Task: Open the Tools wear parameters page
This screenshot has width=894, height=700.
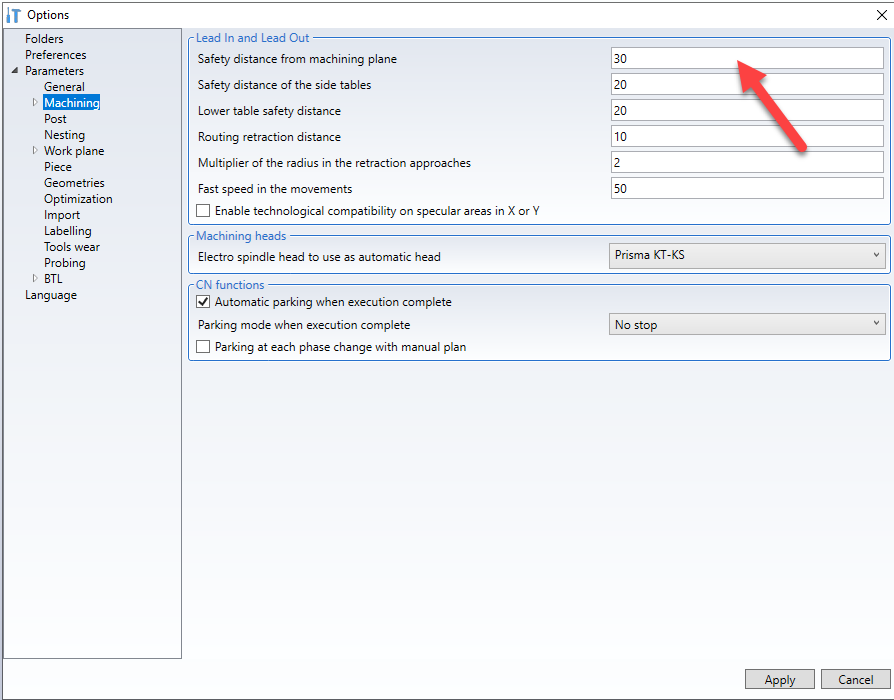Action: tap(72, 247)
